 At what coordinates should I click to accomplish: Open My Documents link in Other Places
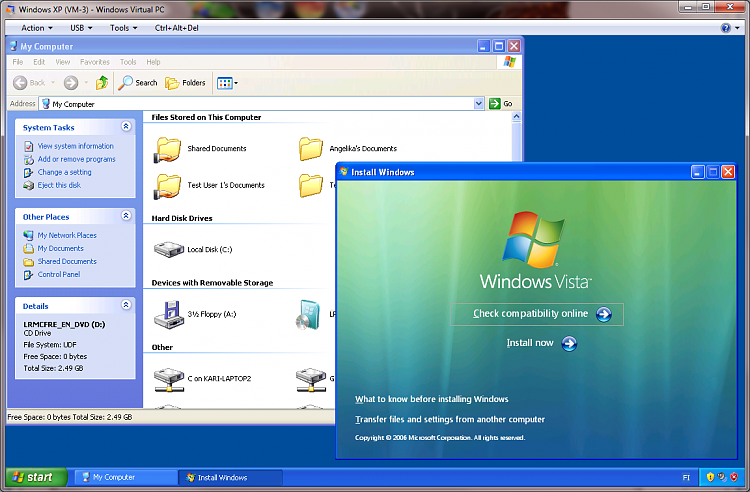tap(61, 248)
